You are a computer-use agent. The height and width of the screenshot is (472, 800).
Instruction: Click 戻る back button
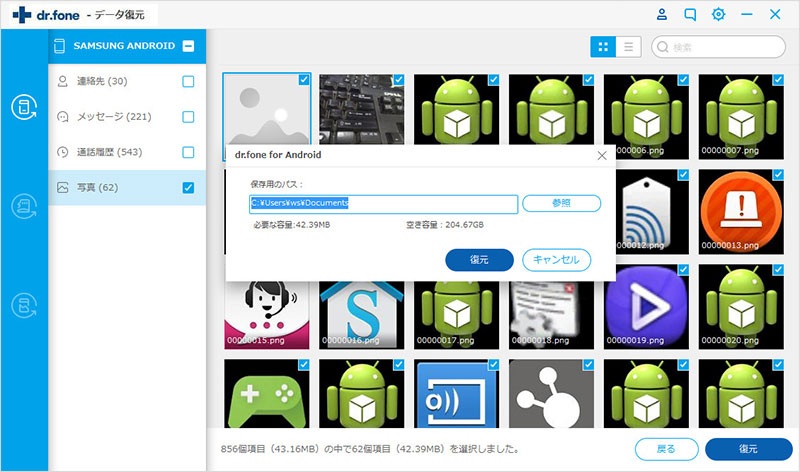(666, 449)
